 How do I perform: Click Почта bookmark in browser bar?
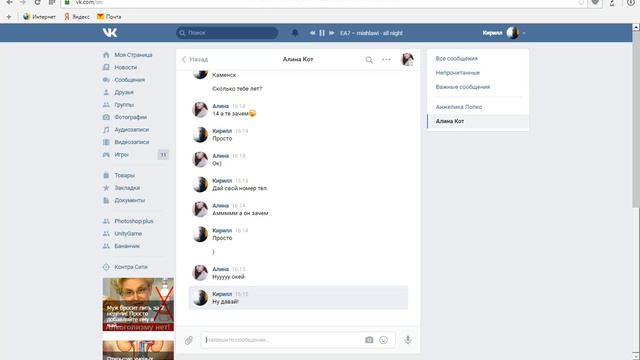pos(109,17)
